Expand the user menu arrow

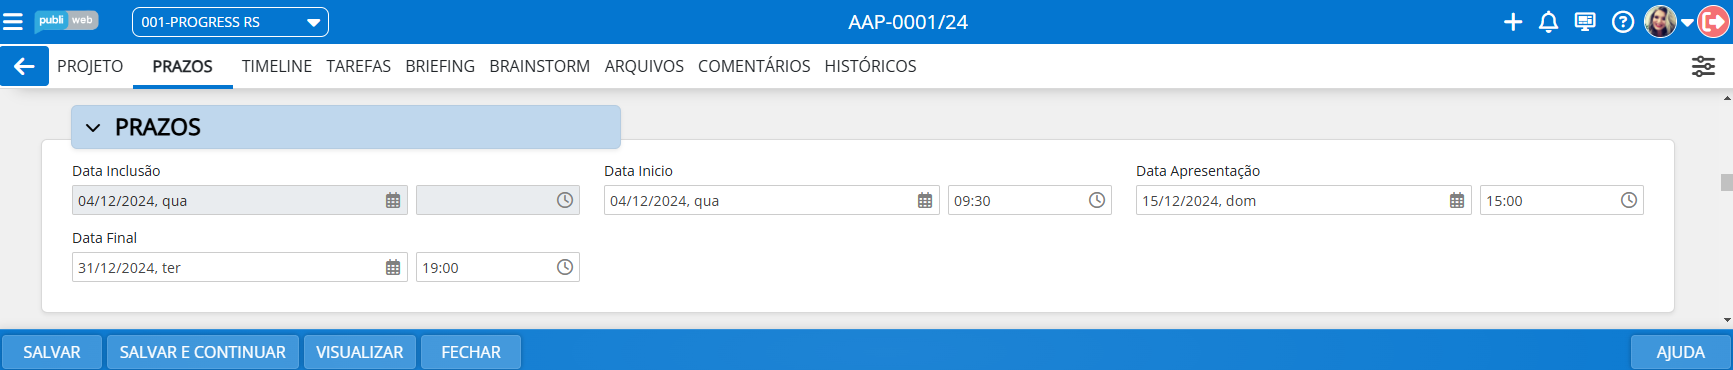click(x=1687, y=22)
